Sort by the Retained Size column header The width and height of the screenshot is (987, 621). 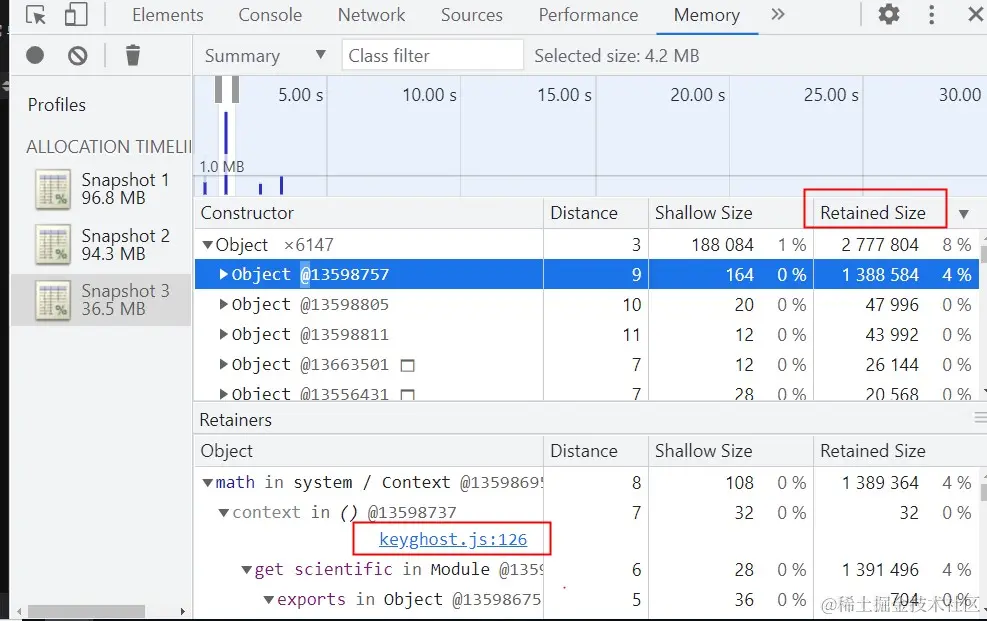872,213
